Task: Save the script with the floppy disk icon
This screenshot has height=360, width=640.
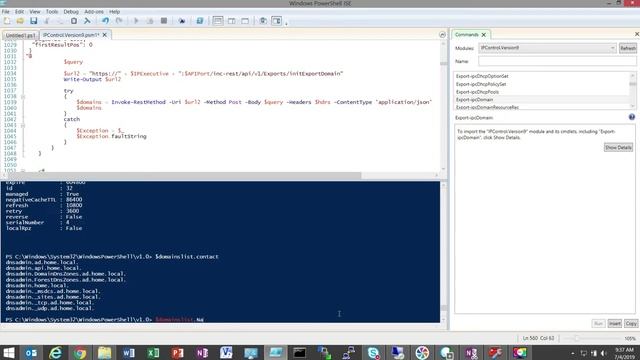Action: 33,21
